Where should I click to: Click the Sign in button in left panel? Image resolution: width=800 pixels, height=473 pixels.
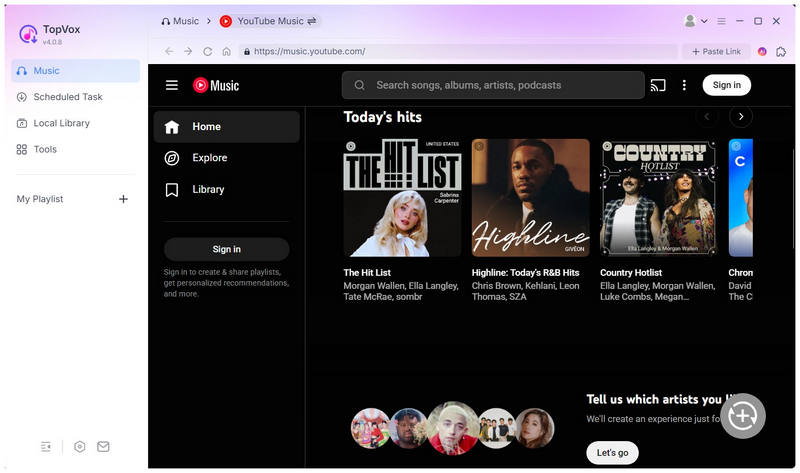click(227, 249)
